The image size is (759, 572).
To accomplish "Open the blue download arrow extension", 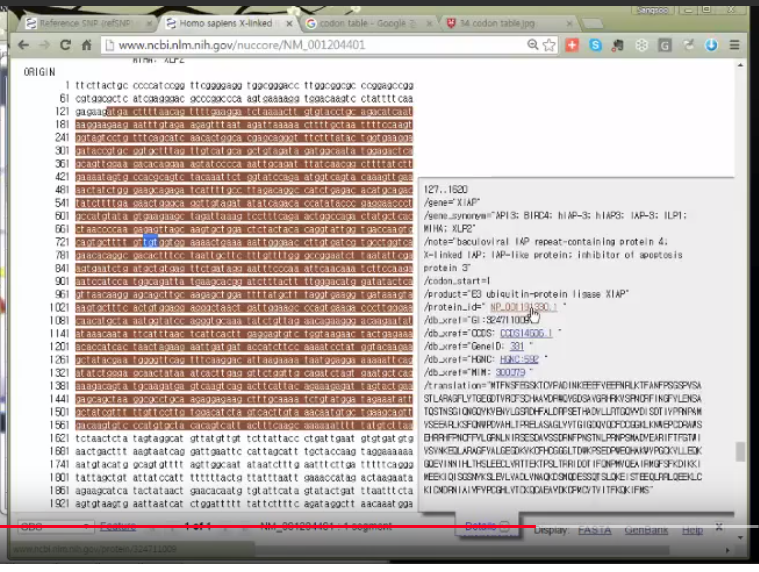I will click(x=711, y=45).
